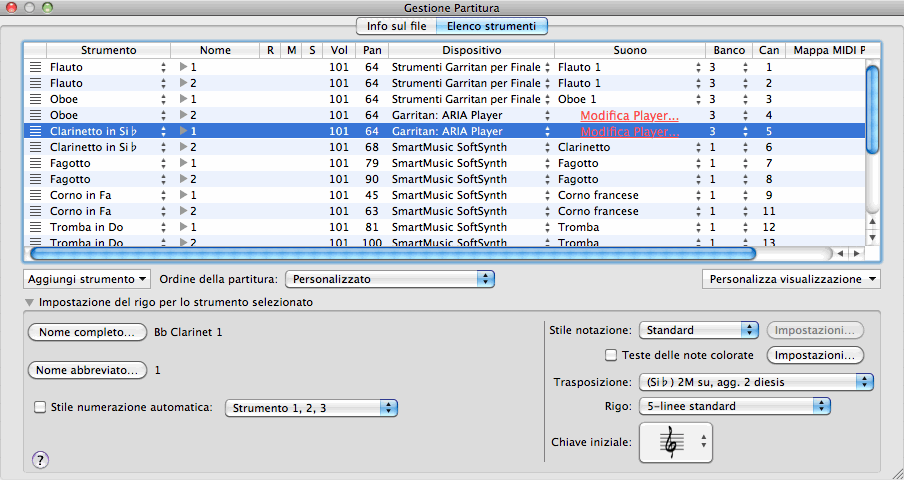Enable Stile numerazione automatica checkbox
The image size is (904, 480).
click(x=40, y=407)
